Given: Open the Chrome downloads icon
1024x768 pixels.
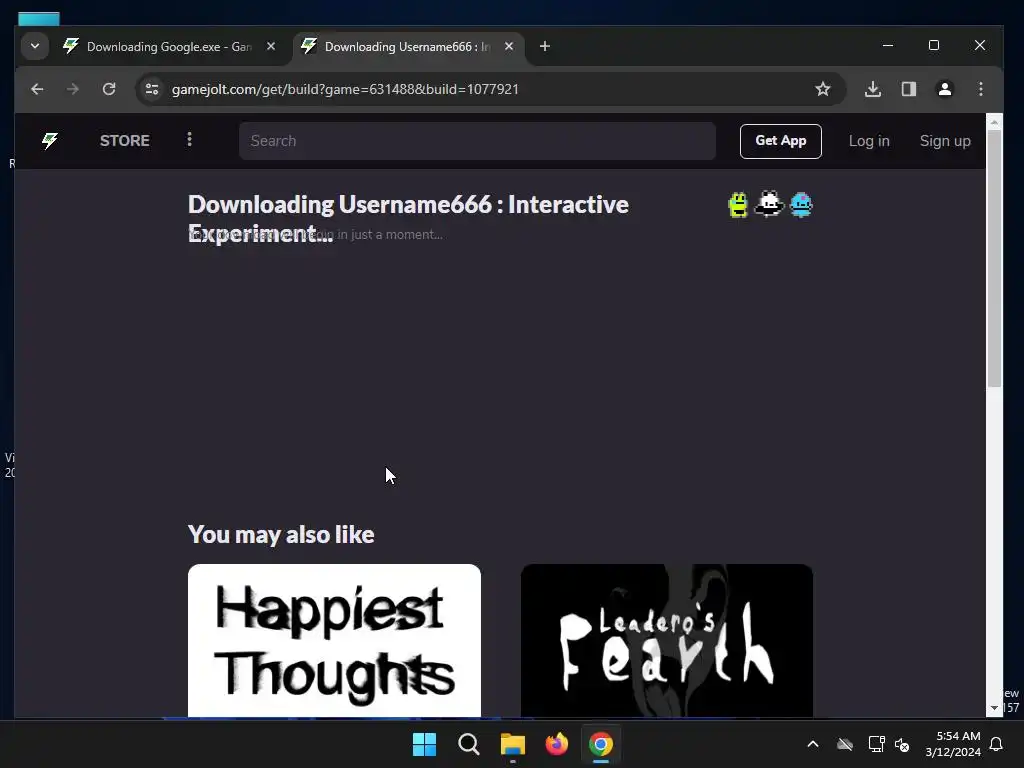Looking at the screenshot, I should pyautogui.click(x=872, y=89).
